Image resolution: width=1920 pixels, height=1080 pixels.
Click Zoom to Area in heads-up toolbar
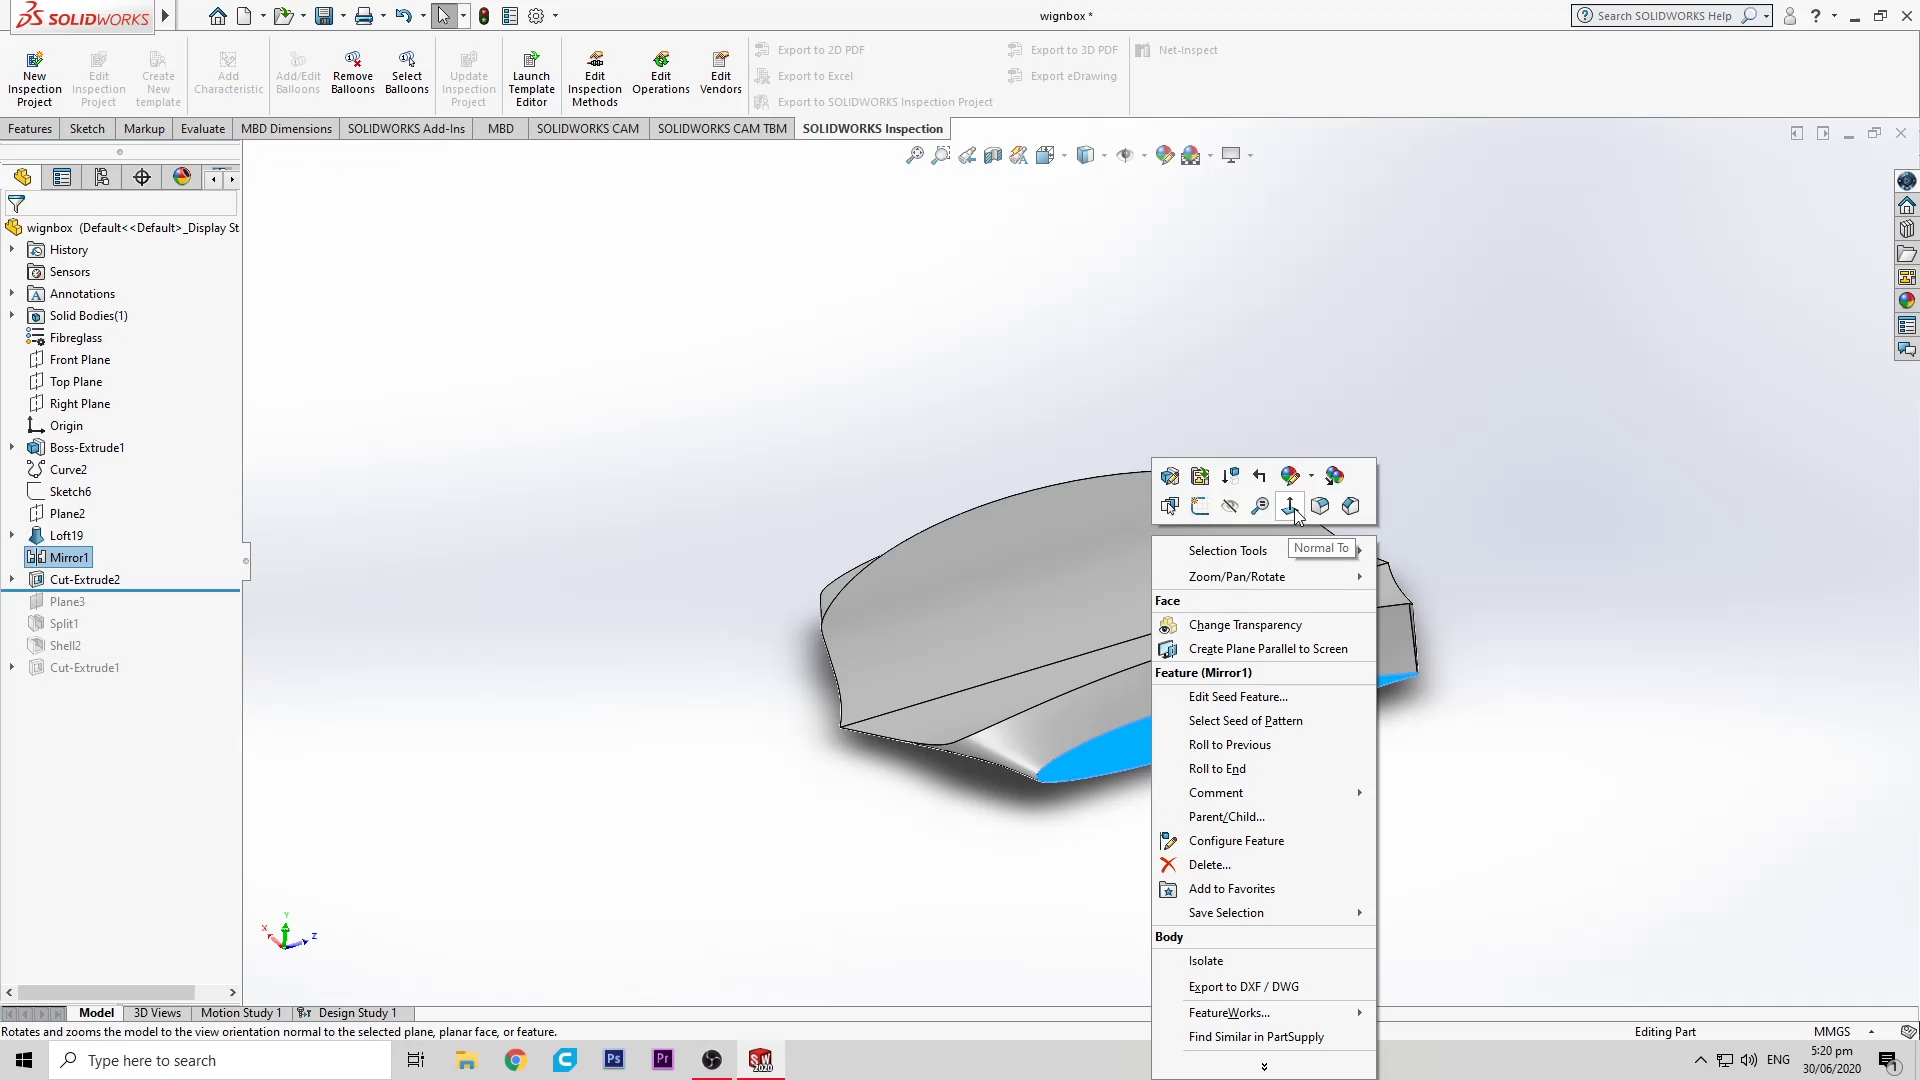coord(940,155)
